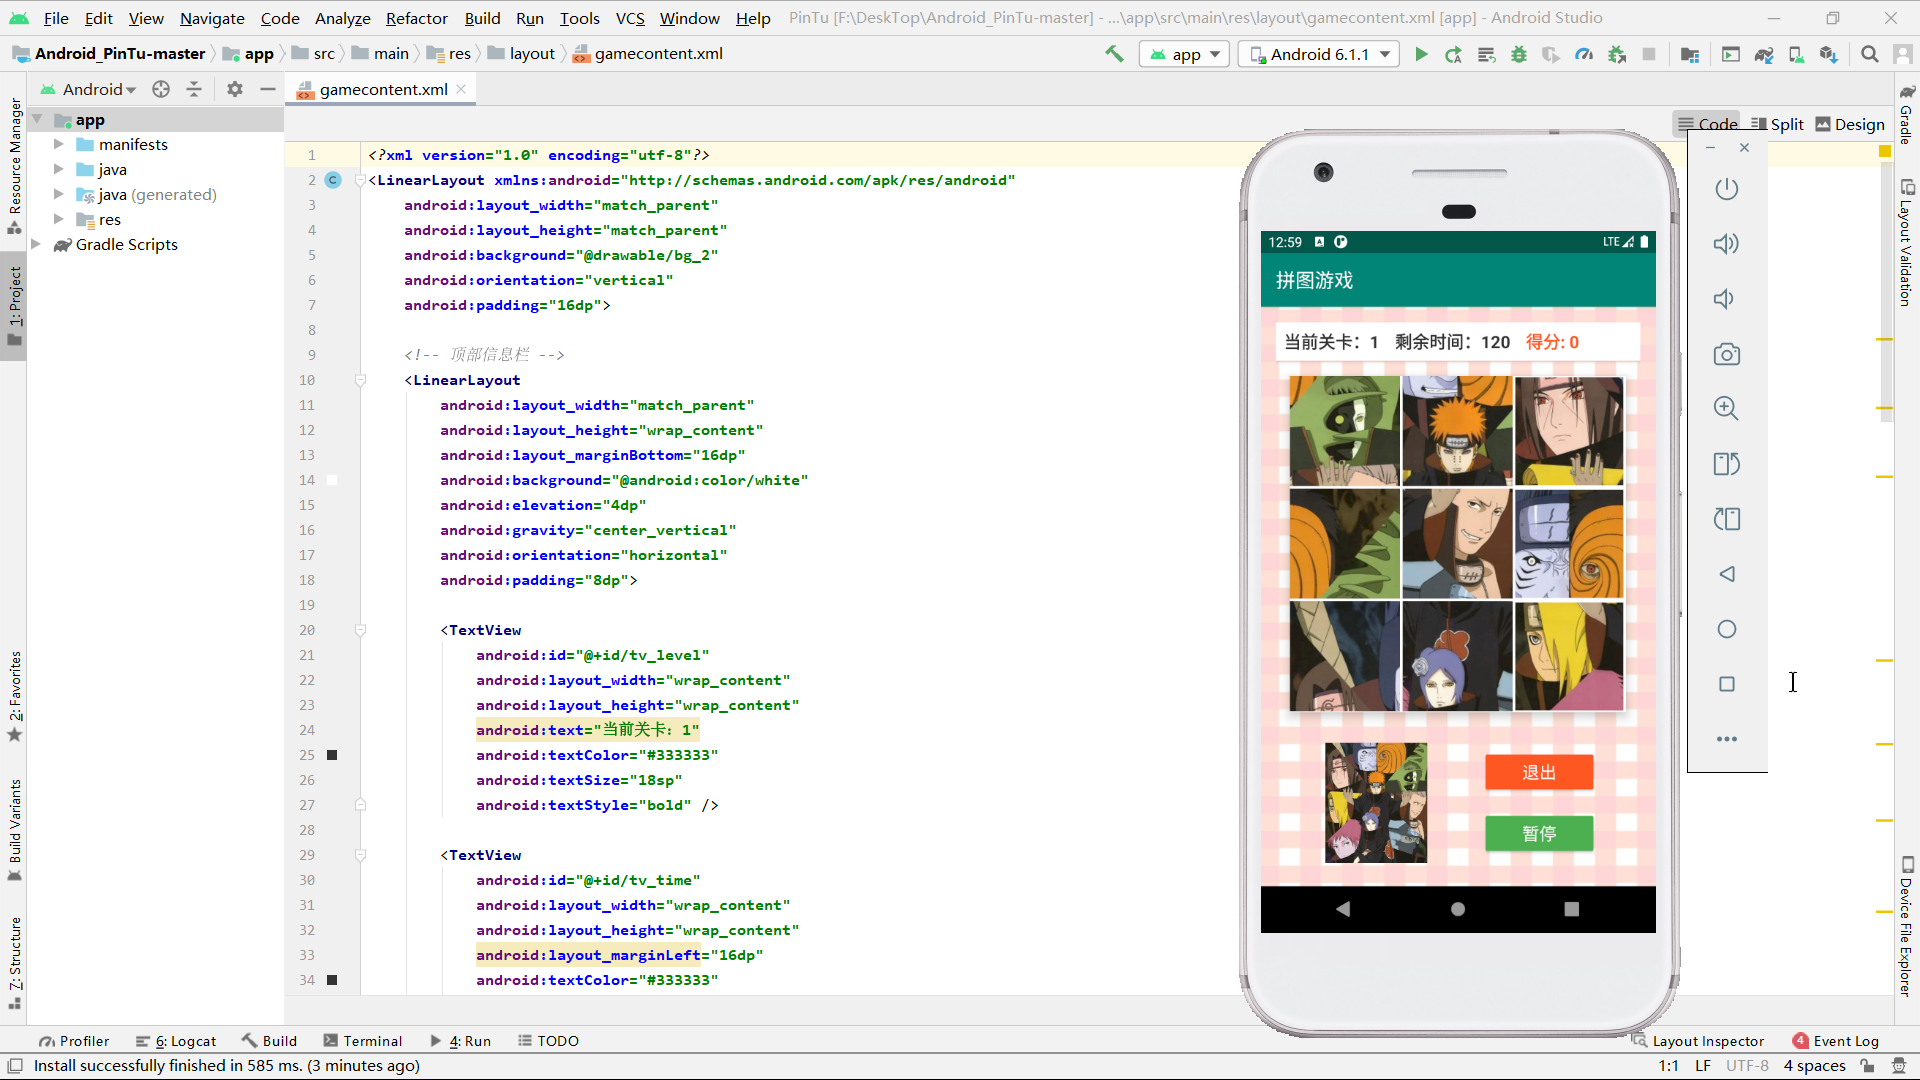Click the emulator zoom magnifier icon
The width and height of the screenshot is (1920, 1080).
pyautogui.click(x=1727, y=408)
